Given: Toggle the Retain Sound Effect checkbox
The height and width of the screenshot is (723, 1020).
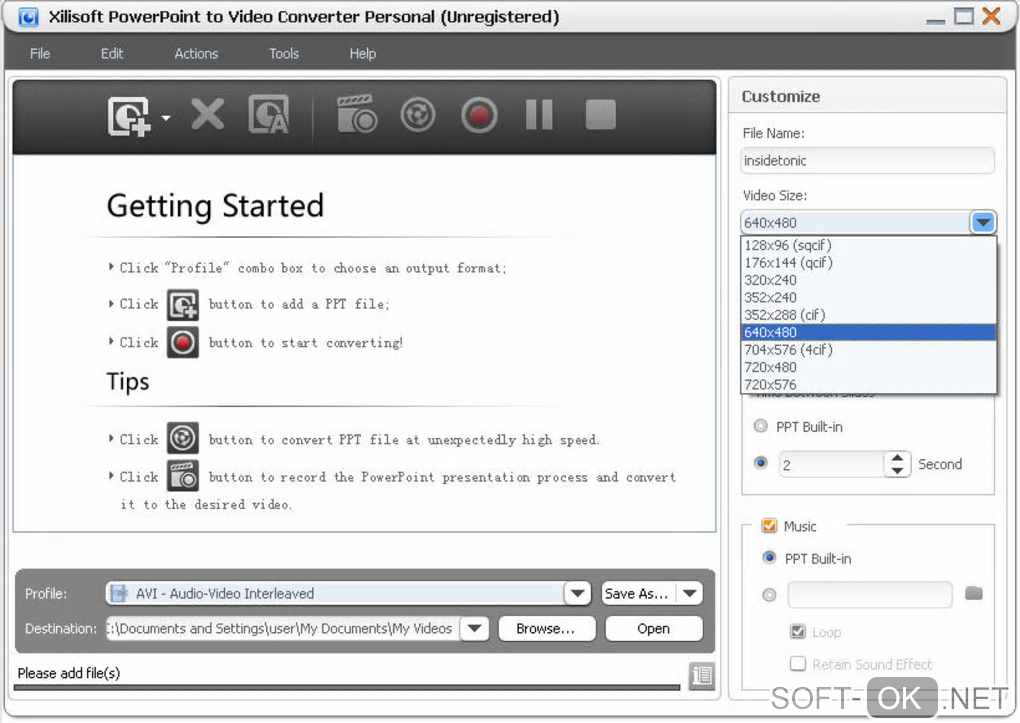Looking at the screenshot, I should click(798, 664).
